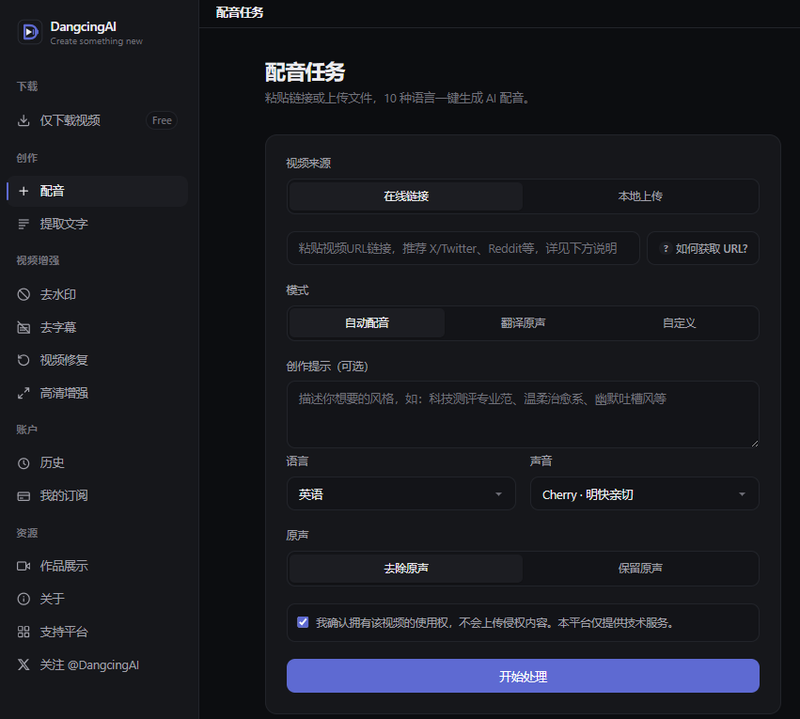Screen dimensions: 800x719
Task: Click the 高清增强 expand arrows icon
Action: [23, 393]
